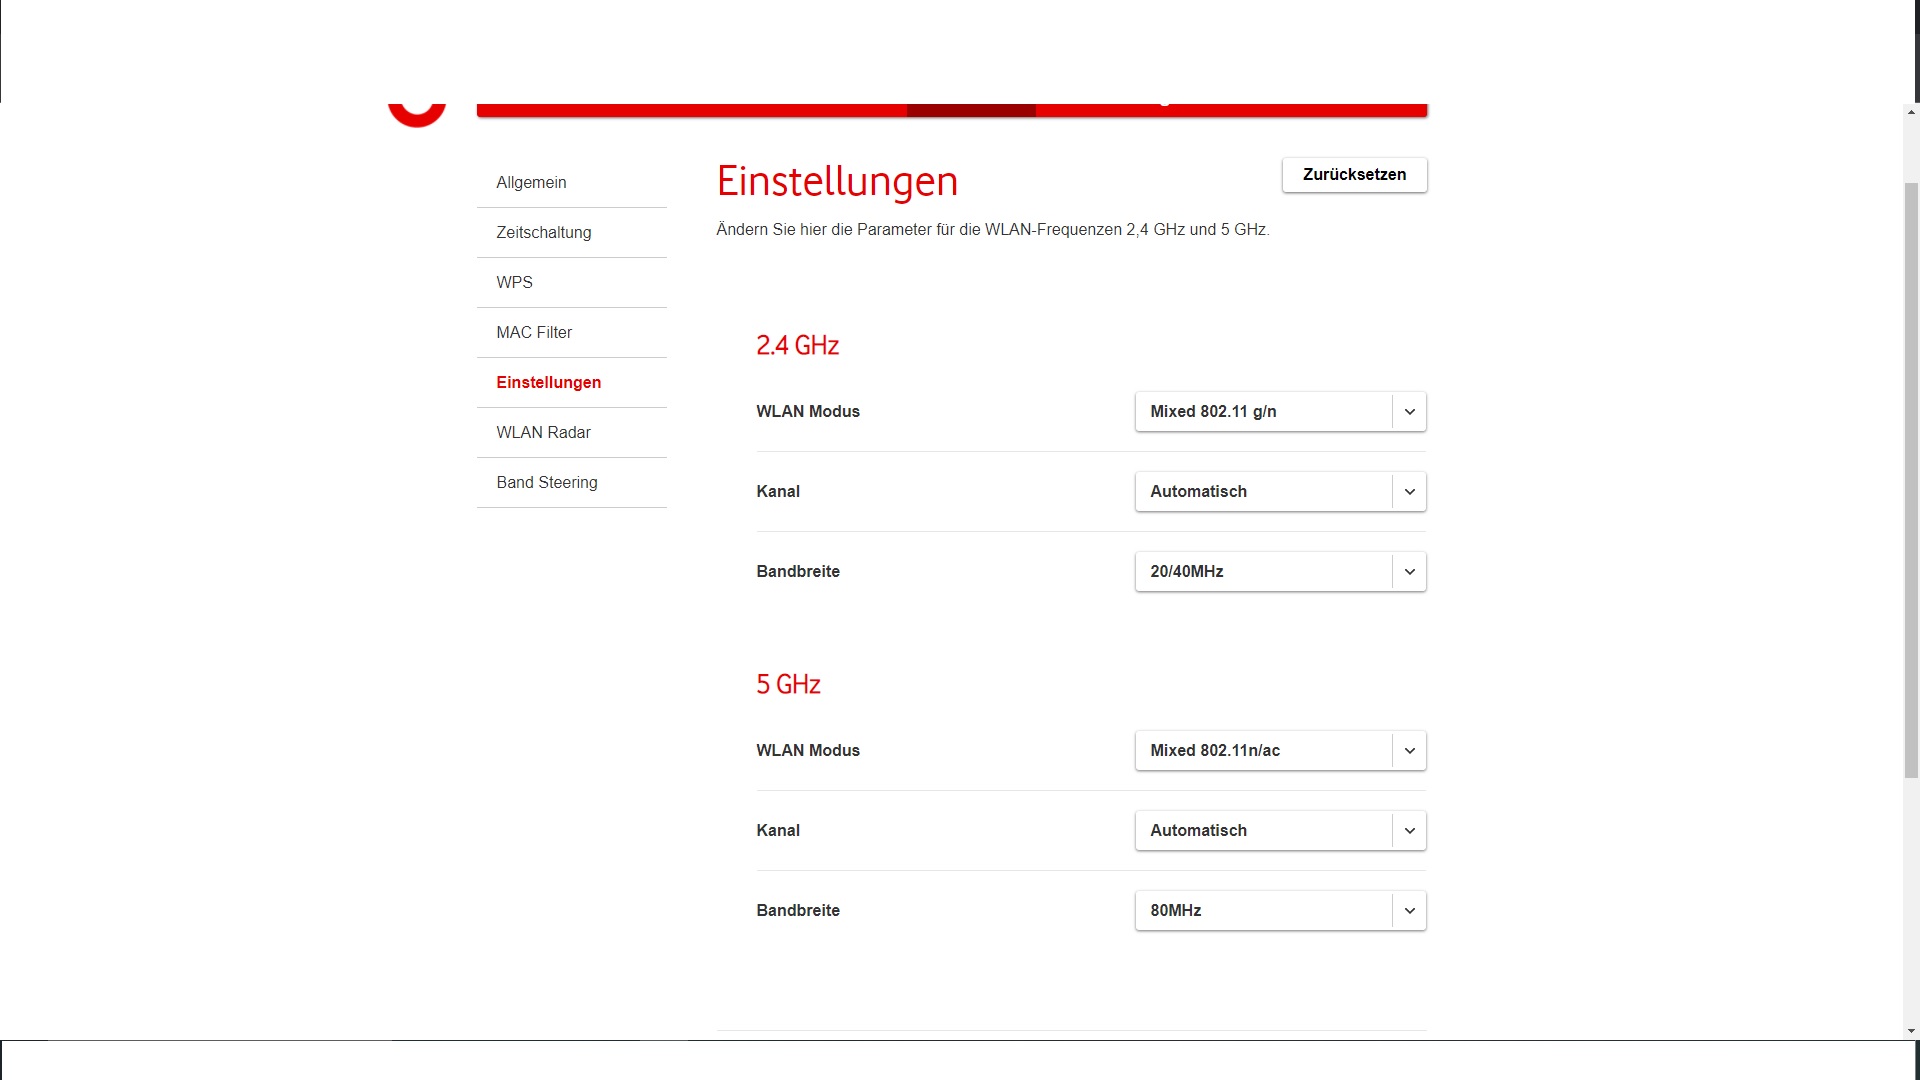
Task: Go to Zeitschaltung in the sidebar
Action: [543, 233]
